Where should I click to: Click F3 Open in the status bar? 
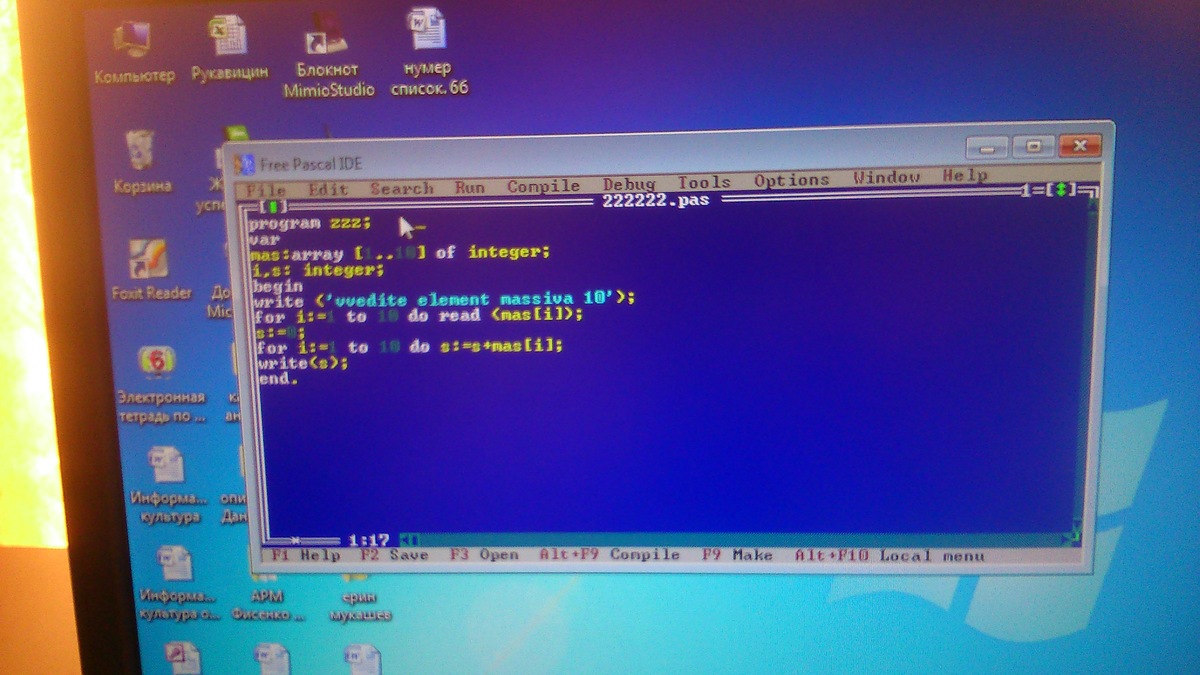(x=484, y=555)
